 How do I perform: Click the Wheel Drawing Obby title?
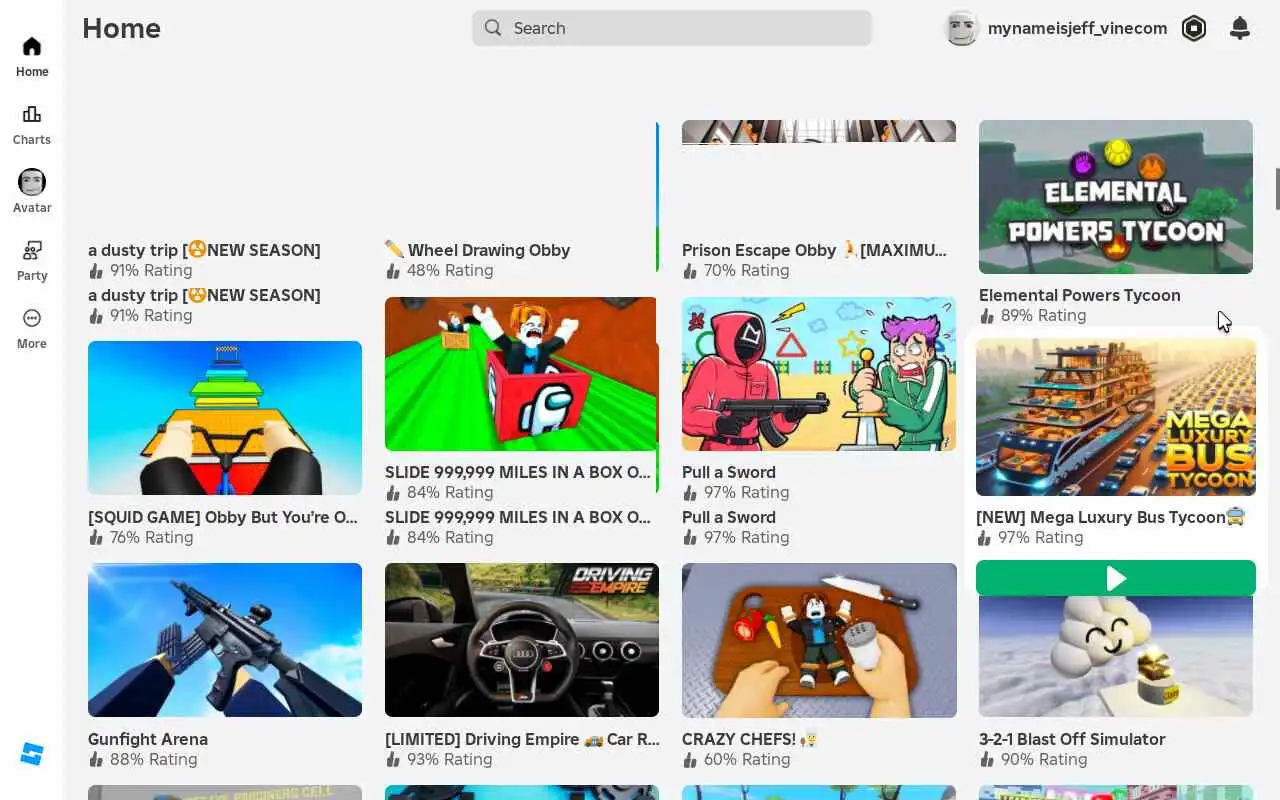[478, 250]
